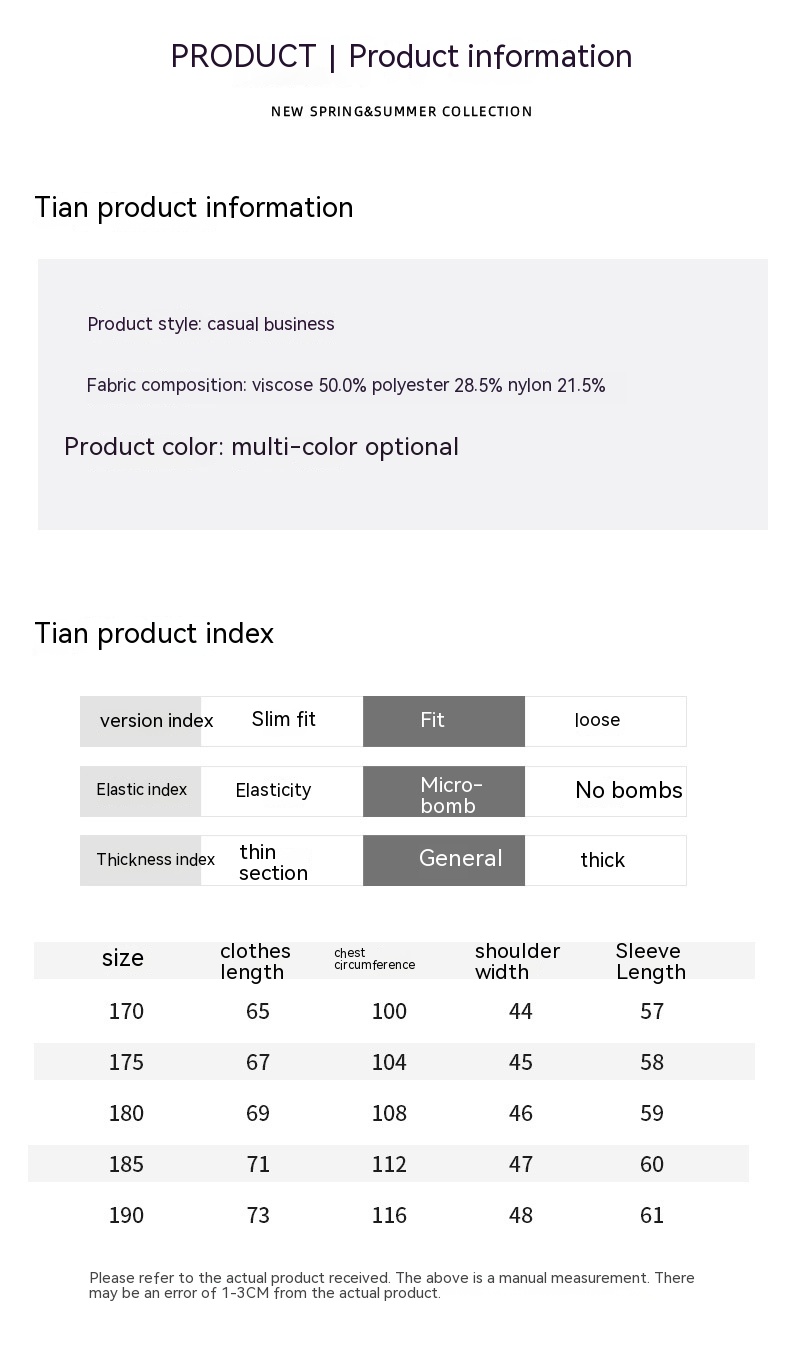Click the 116 chest circumference value
The image size is (790, 1362).
[389, 1215]
